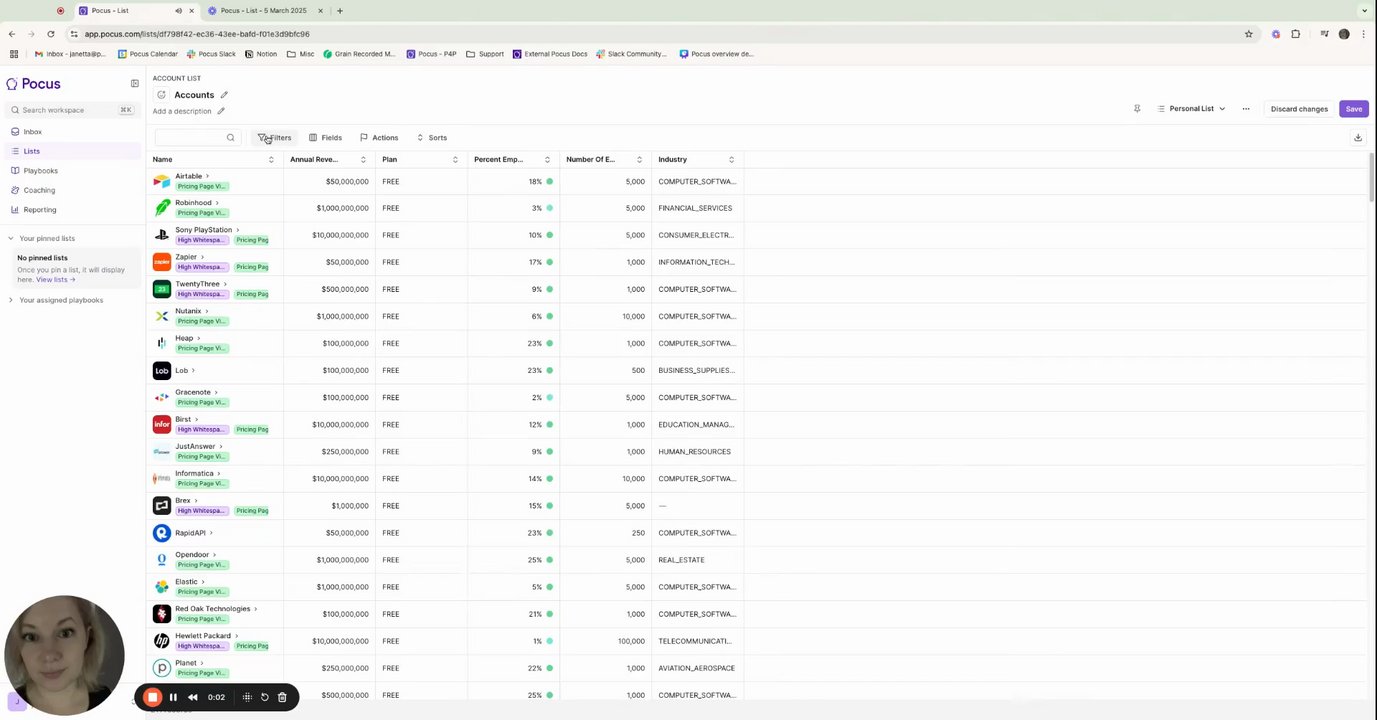Sort by the Name column arrows
Viewport: 1377px width, 720px height.
271,160
